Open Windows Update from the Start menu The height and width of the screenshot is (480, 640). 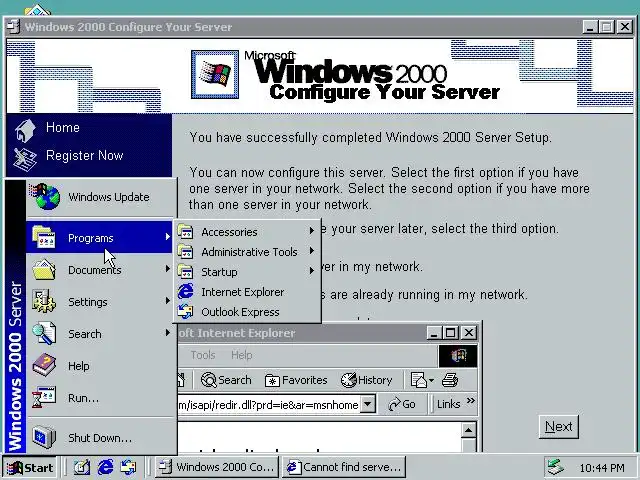click(x=101, y=197)
